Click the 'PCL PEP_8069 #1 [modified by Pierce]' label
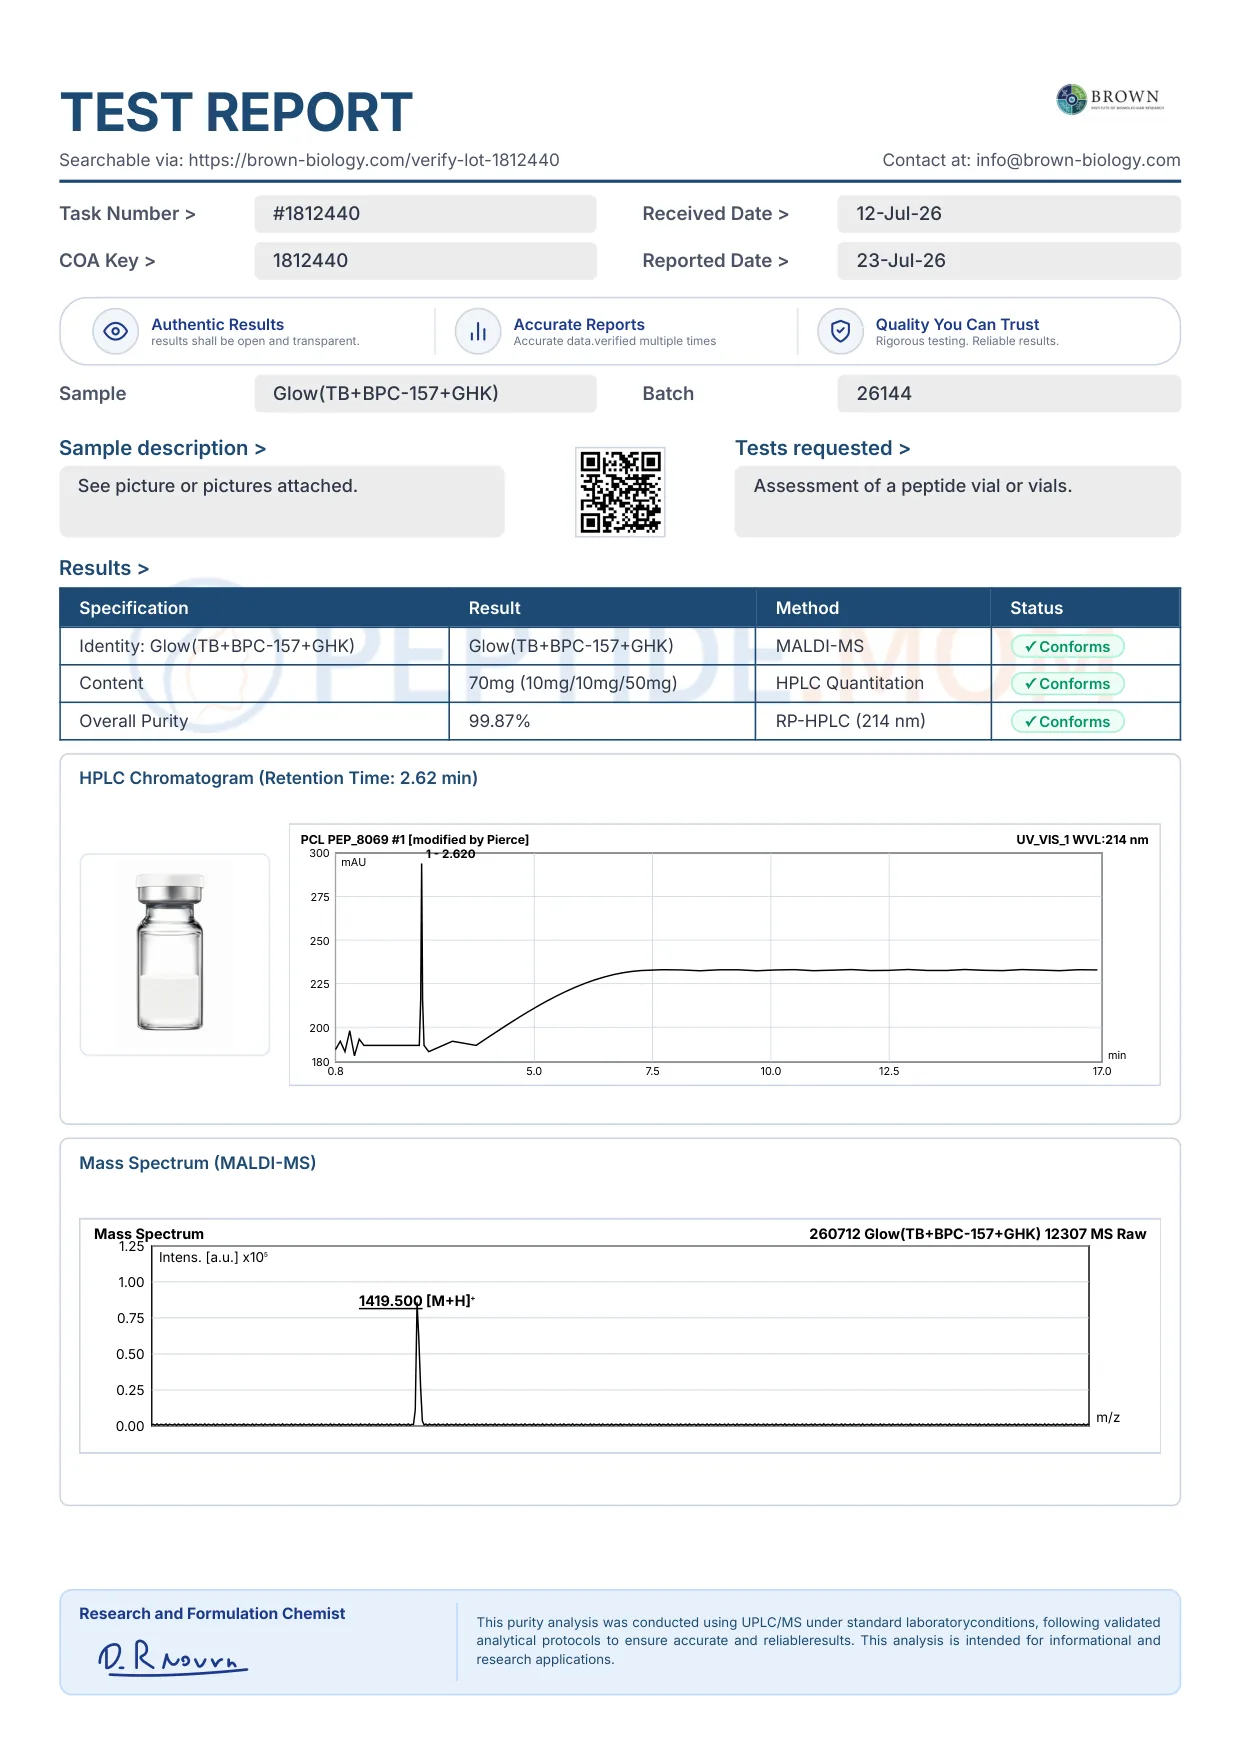Image resolution: width=1242 pixels, height=1754 pixels. [x=414, y=840]
